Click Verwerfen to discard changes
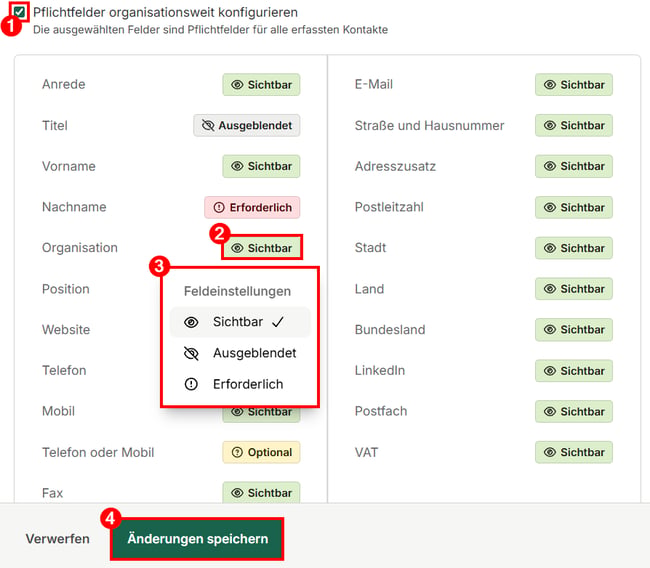This screenshot has width=650, height=568. (58, 539)
